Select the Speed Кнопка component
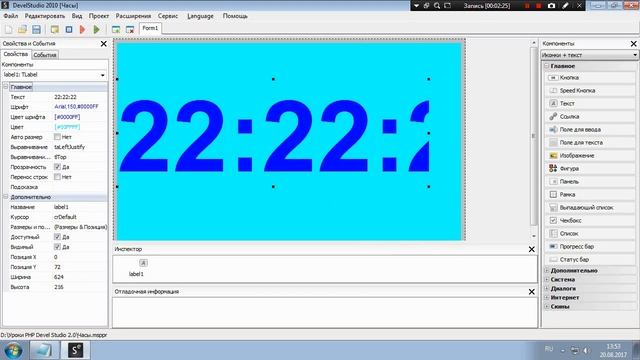Image resolution: width=640 pixels, height=360 pixels. (x=589, y=91)
